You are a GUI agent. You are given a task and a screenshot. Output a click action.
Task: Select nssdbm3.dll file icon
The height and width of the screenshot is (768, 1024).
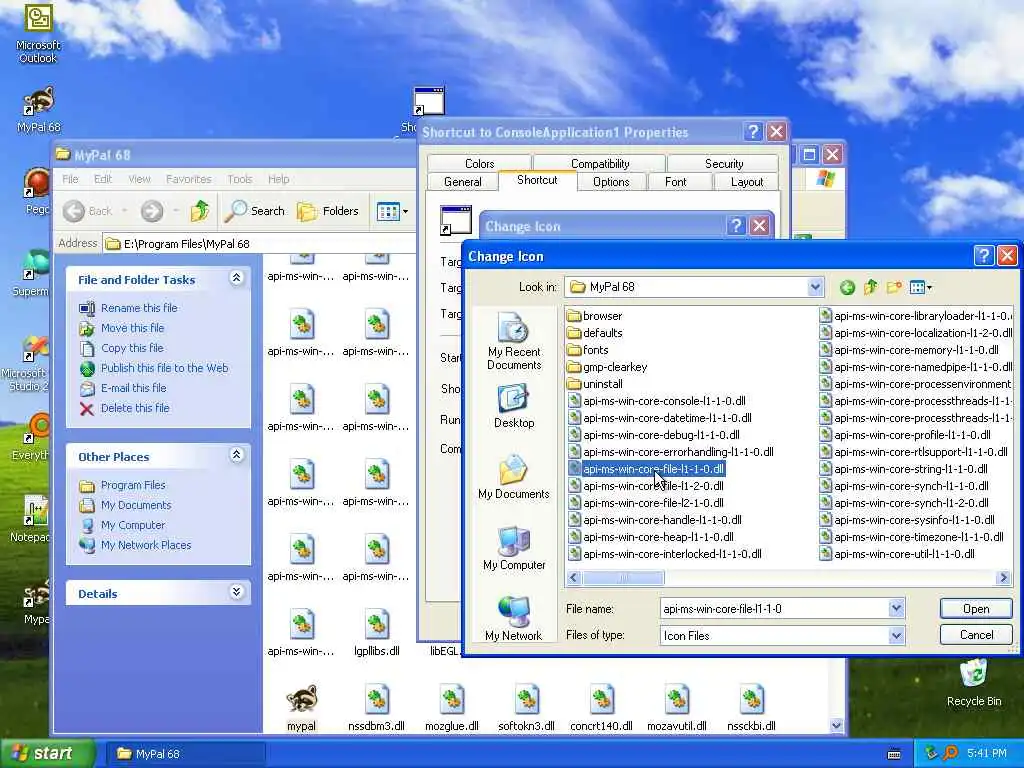click(376, 708)
